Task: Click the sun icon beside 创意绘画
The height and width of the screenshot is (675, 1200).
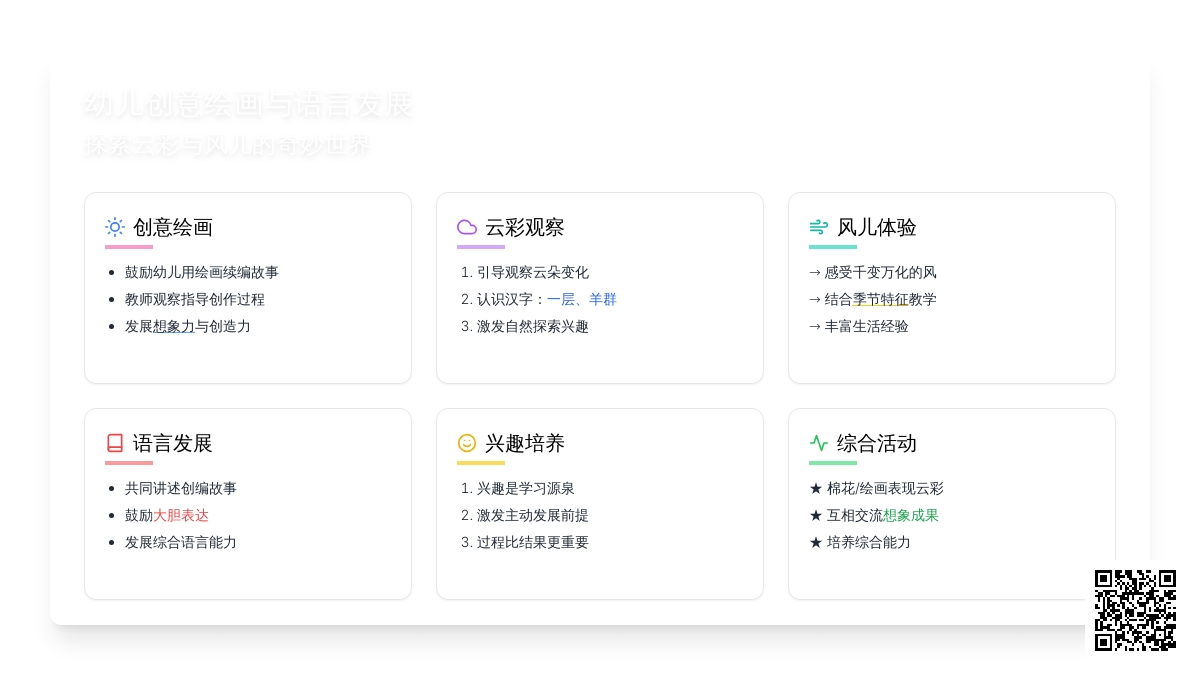Action: click(x=115, y=227)
